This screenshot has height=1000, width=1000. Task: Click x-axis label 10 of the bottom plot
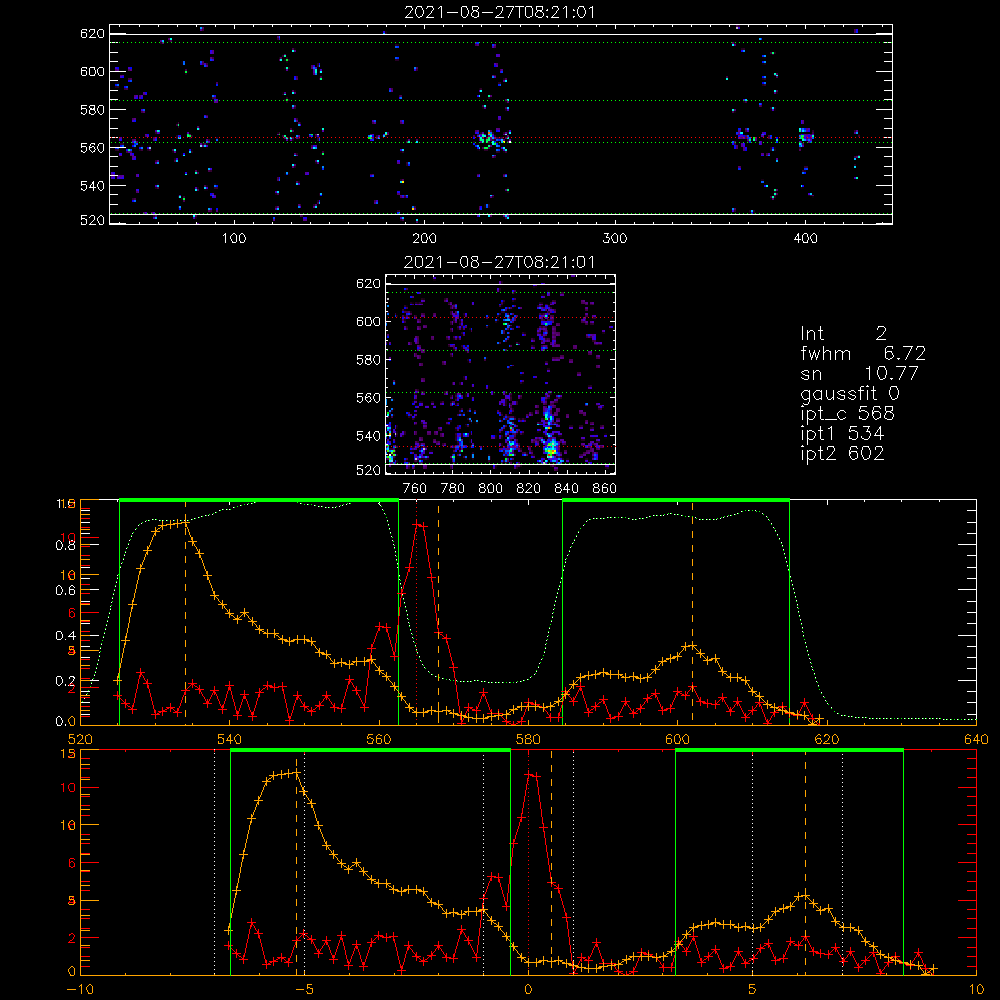[976, 990]
